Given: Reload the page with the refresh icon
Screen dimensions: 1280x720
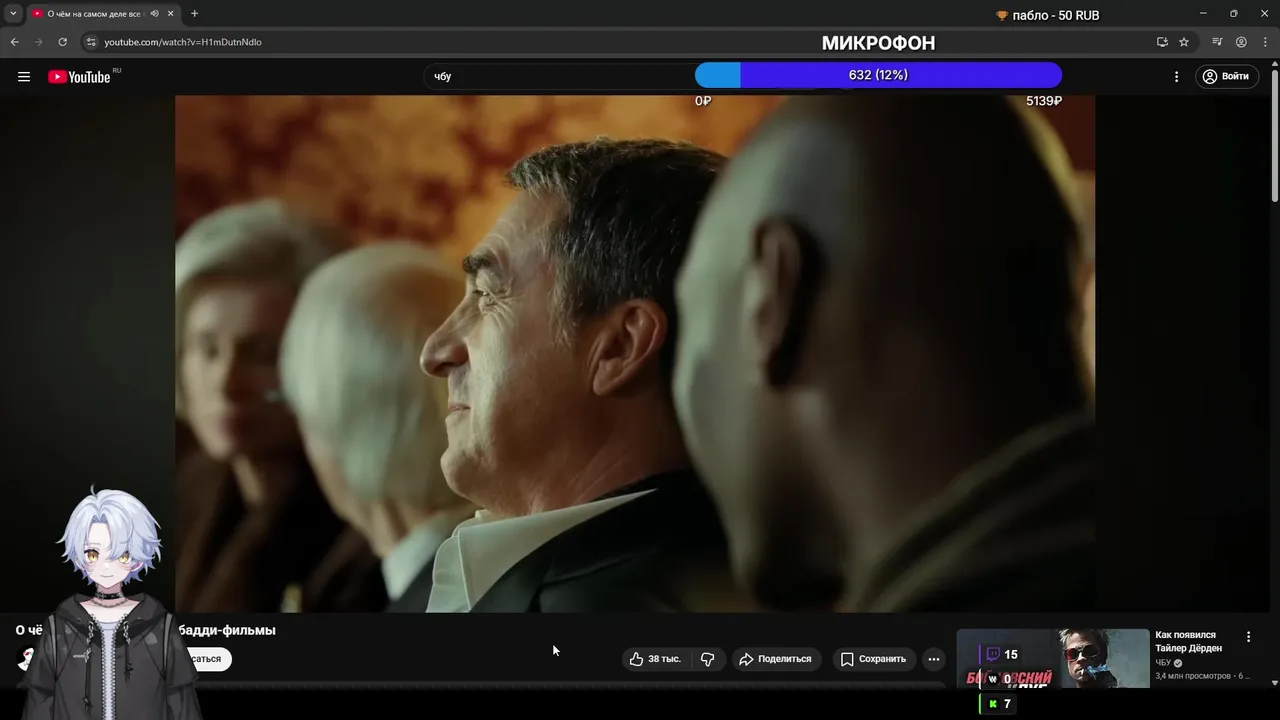Looking at the screenshot, I should (62, 42).
